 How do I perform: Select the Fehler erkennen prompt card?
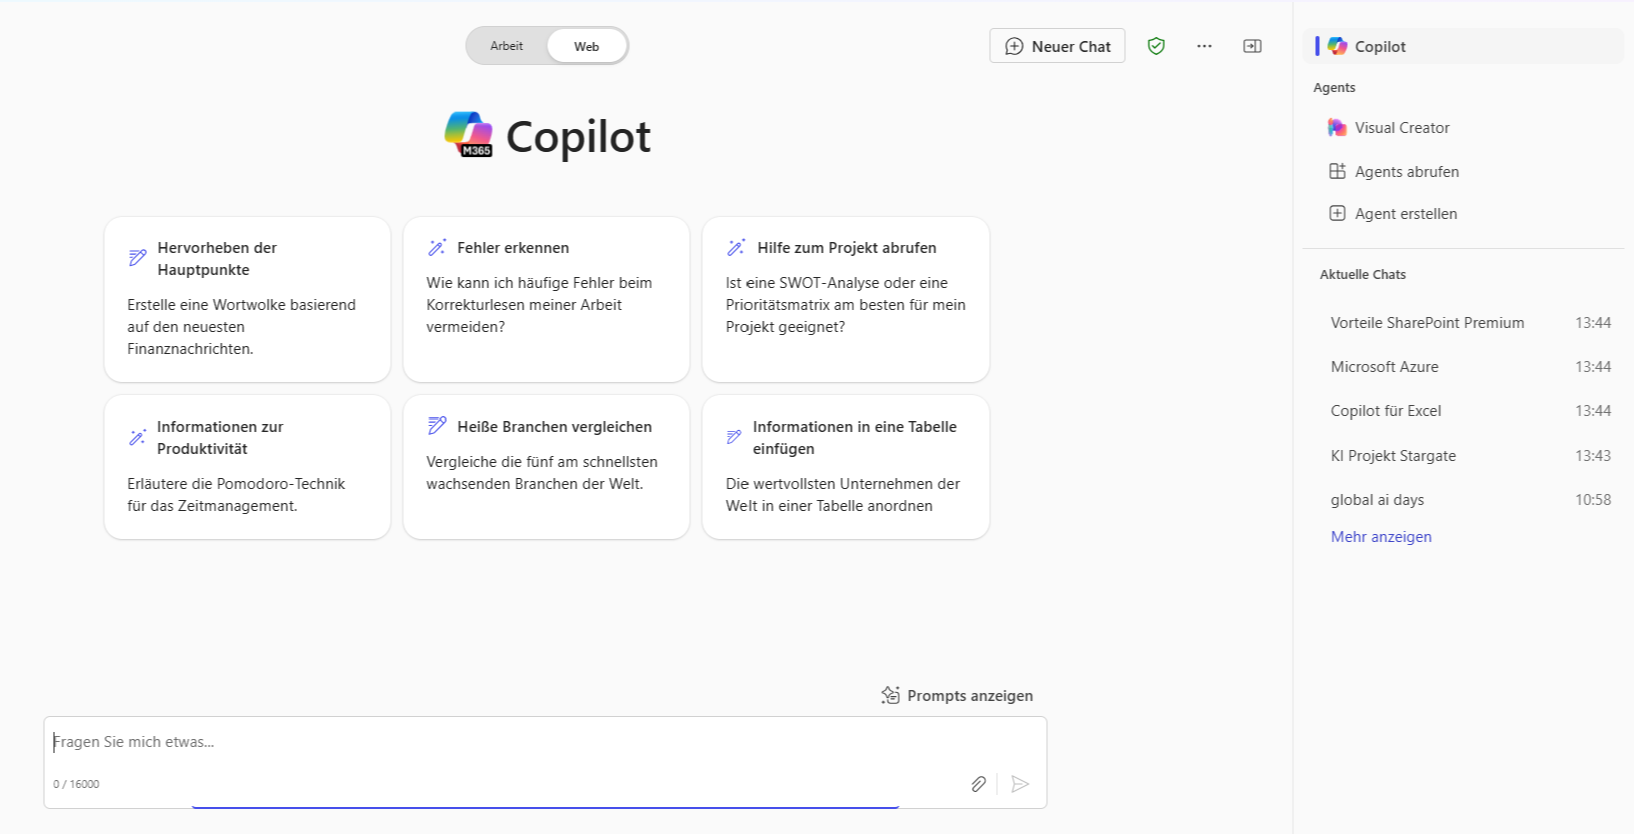tap(546, 299)
